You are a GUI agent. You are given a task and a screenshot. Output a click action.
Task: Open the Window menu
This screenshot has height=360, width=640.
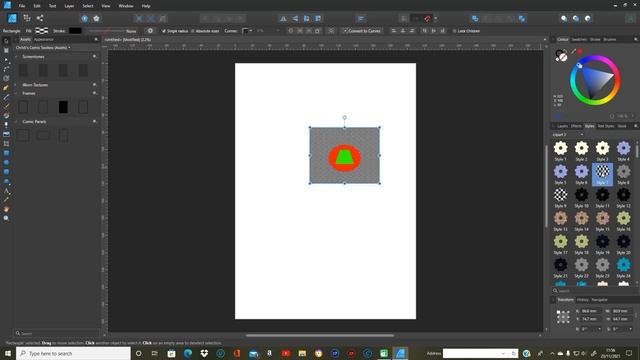126,6
